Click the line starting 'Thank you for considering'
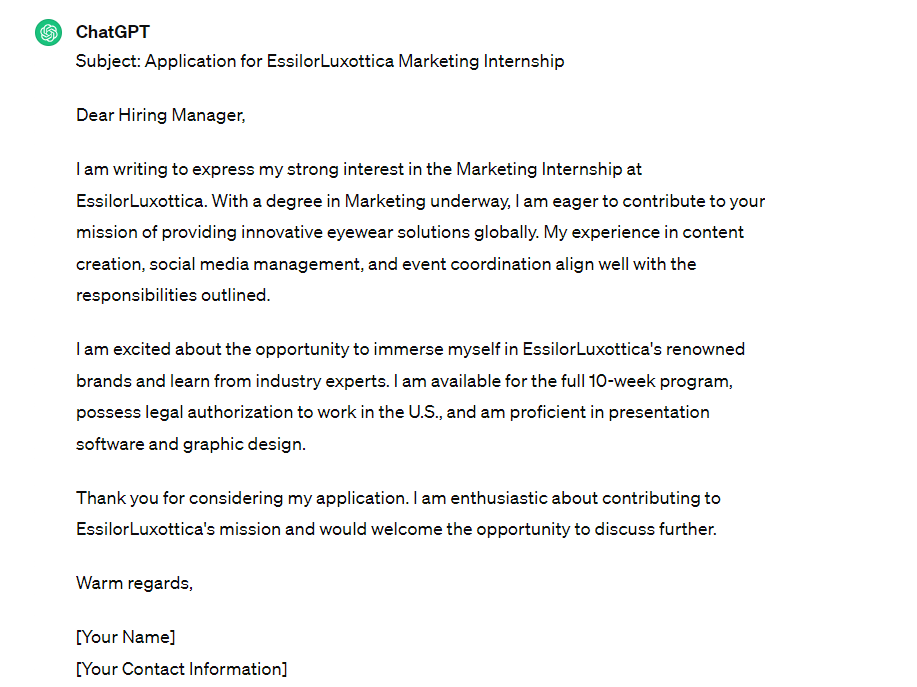The width and height of the screenshot is (917, 687). 398,498
